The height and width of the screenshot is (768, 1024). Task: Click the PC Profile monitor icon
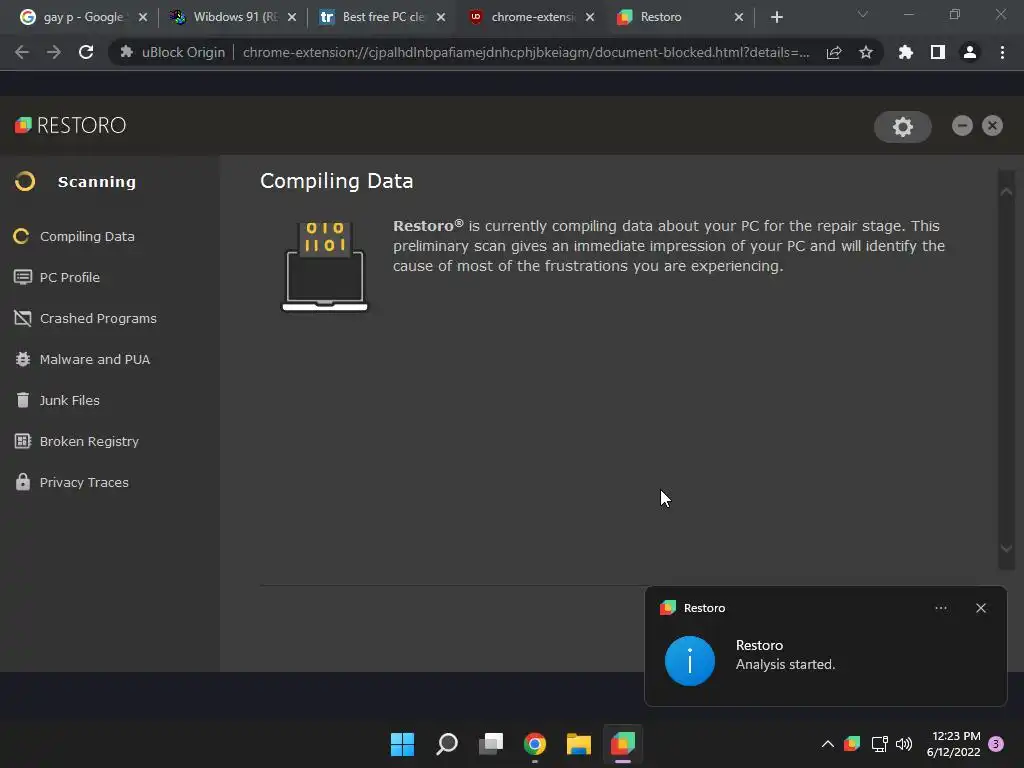[22, 278]
